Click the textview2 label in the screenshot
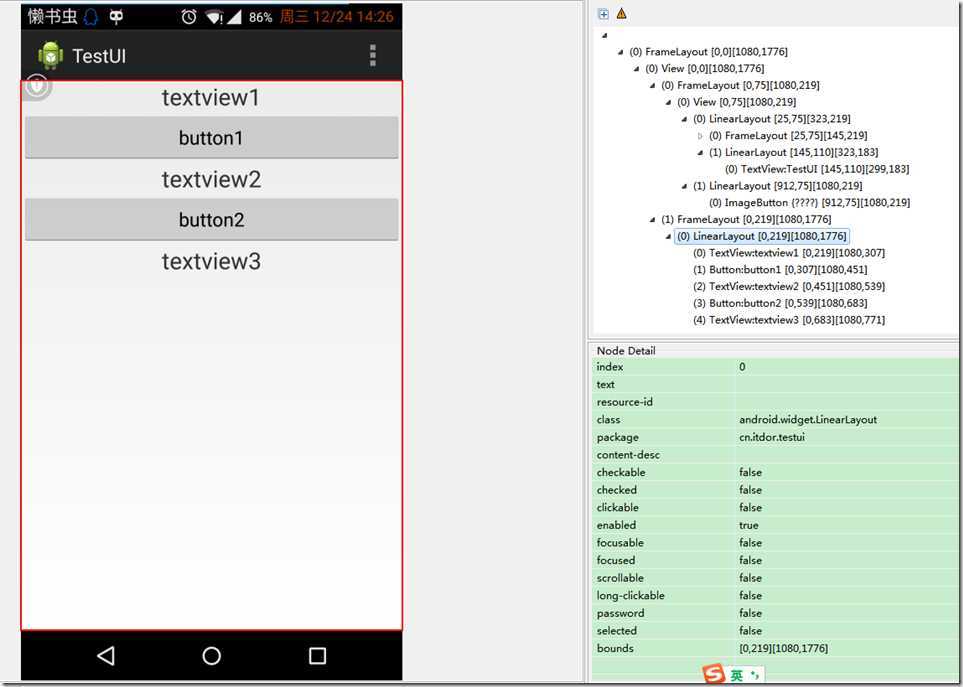This screenshot has height=687, width=963. click(211, 180)
